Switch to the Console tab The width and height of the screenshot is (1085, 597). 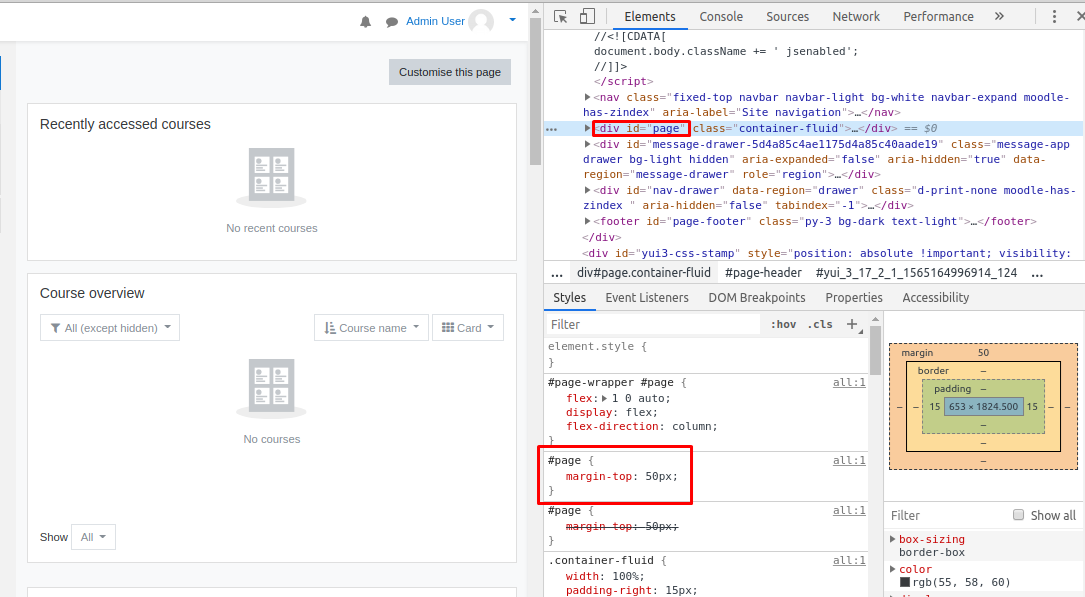pos(721,17)
